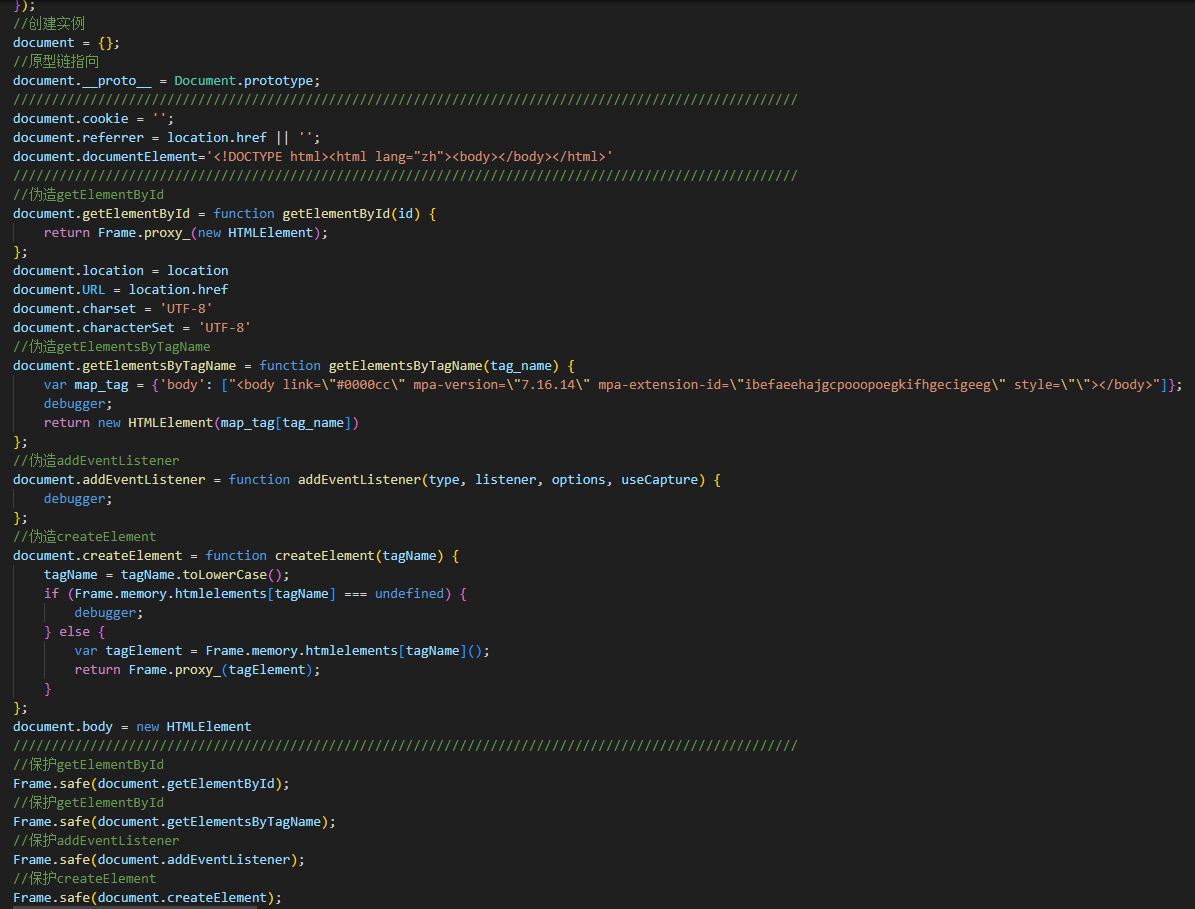Click return new HTMLElement(map_tag[tag_name]) line
The width and height of the screenshot is (1195, 909).
click(x=200, y=422)
